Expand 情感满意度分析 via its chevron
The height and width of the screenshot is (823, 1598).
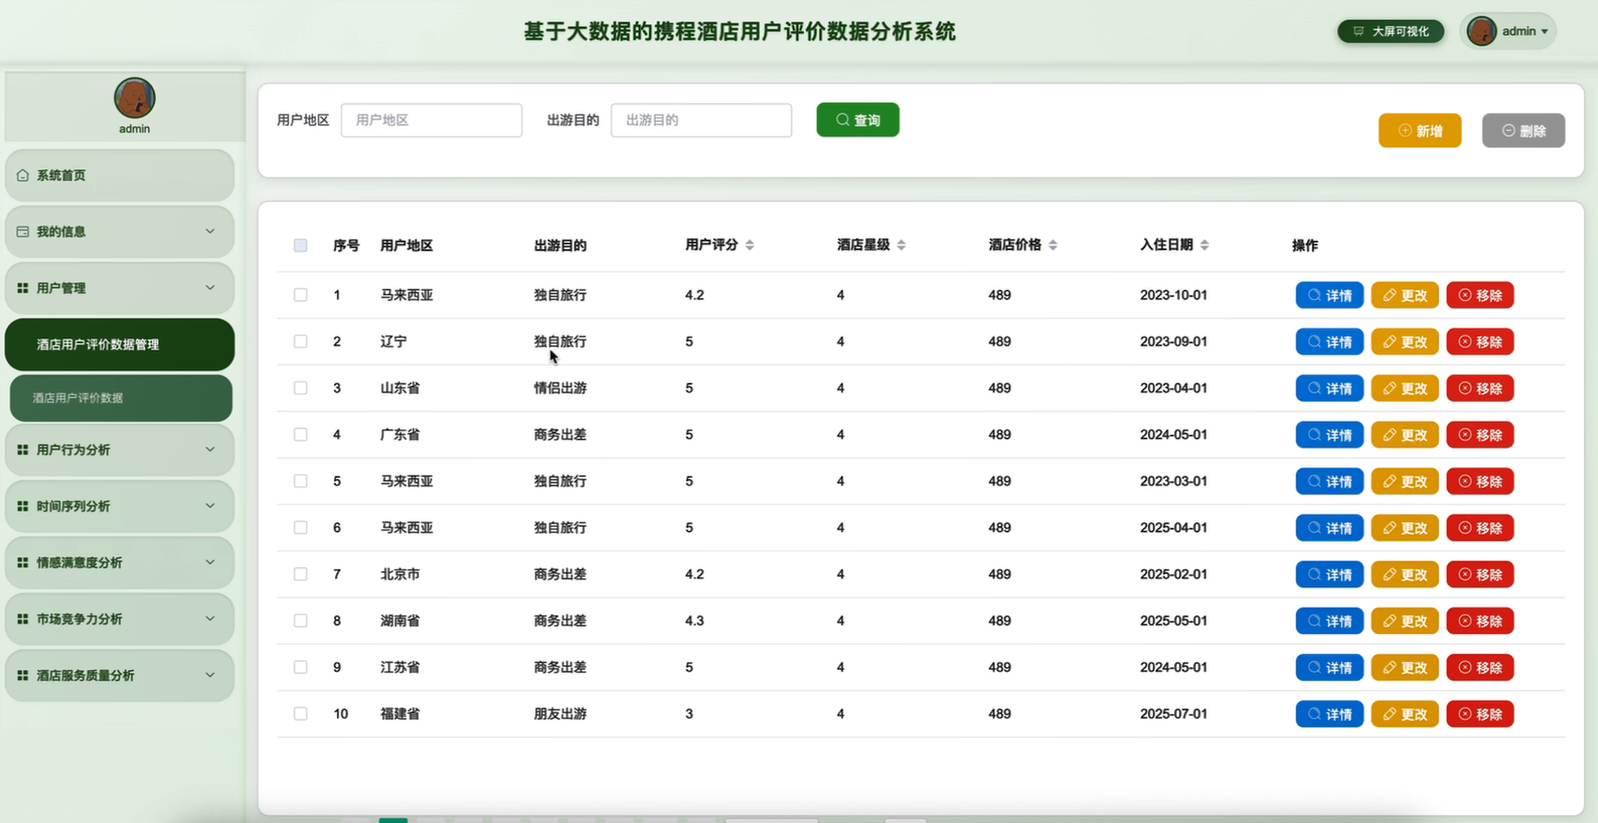point(210,562)
